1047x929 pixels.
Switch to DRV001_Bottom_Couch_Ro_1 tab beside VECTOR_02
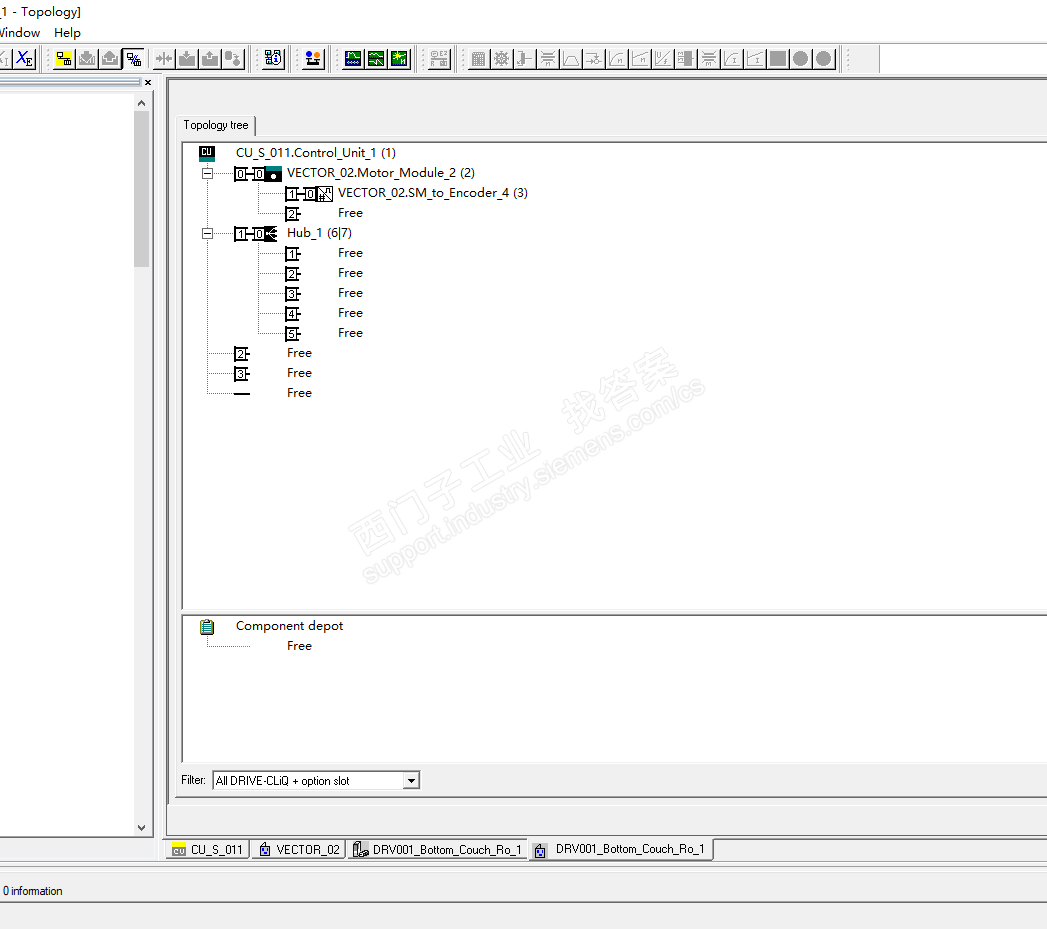pyautogui.click(x=437, y=850)
